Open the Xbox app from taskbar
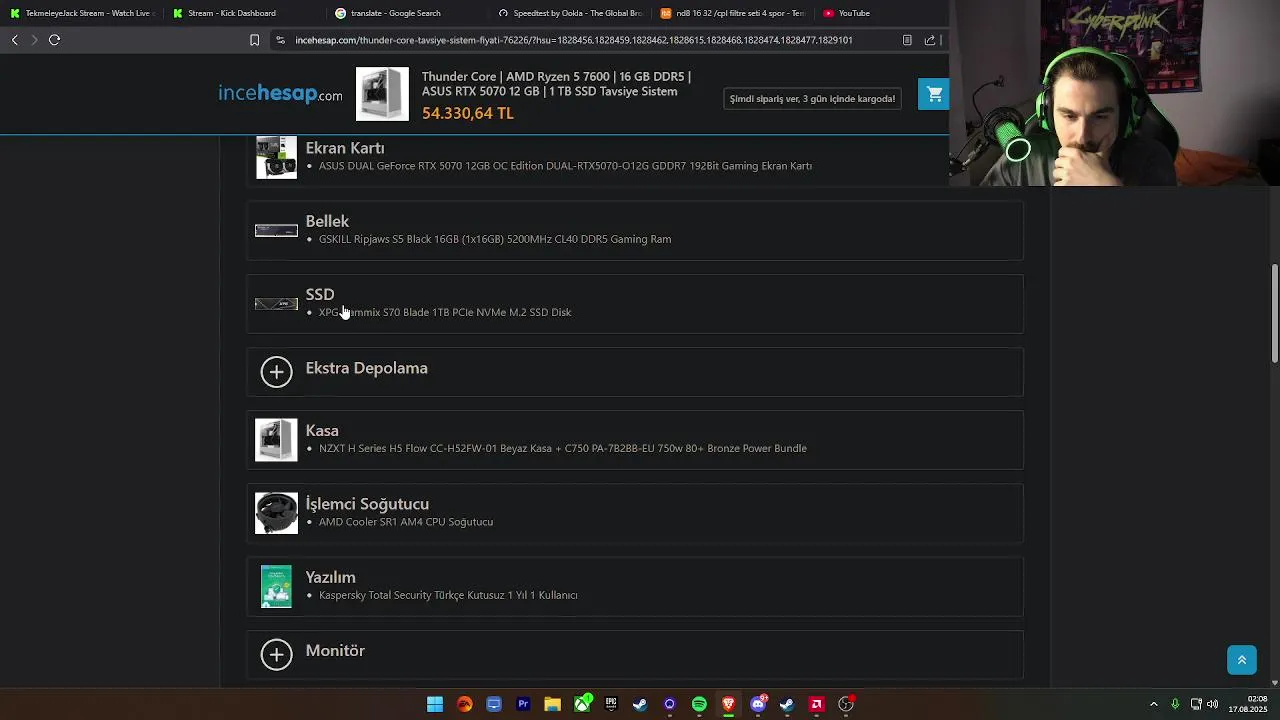 (582, 704)
